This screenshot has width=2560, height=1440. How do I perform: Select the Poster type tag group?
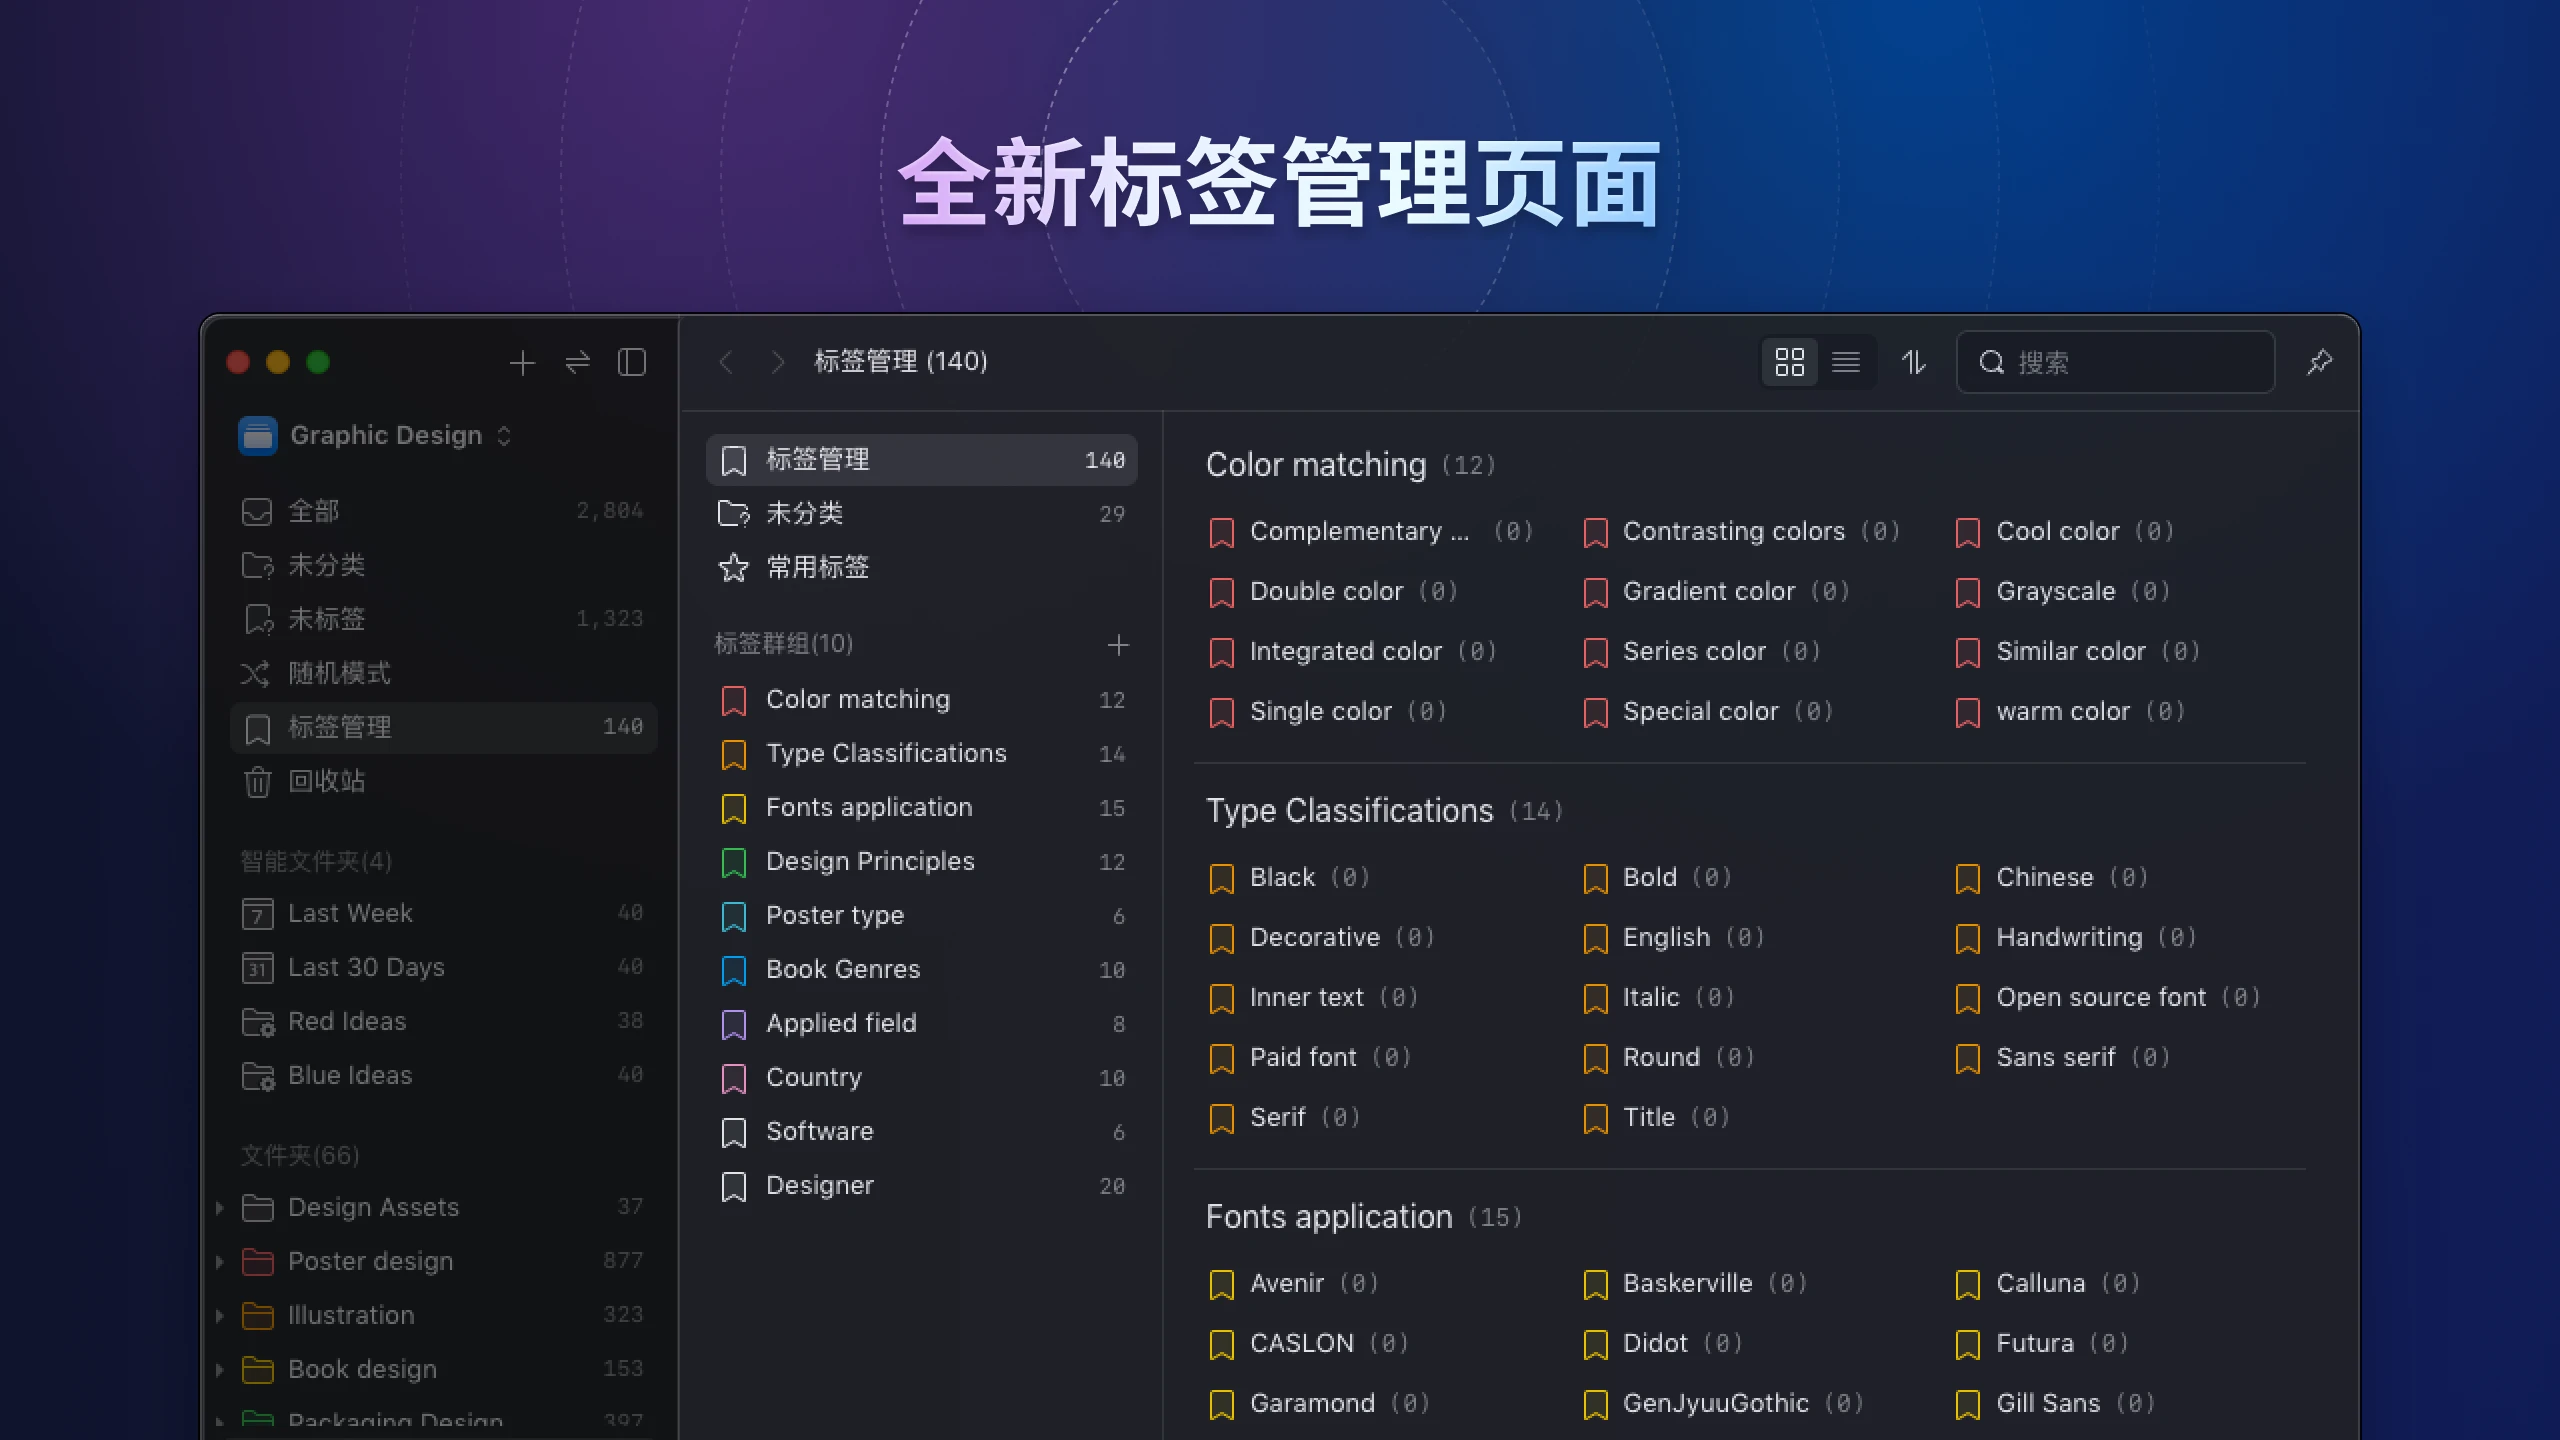point(921,916)
